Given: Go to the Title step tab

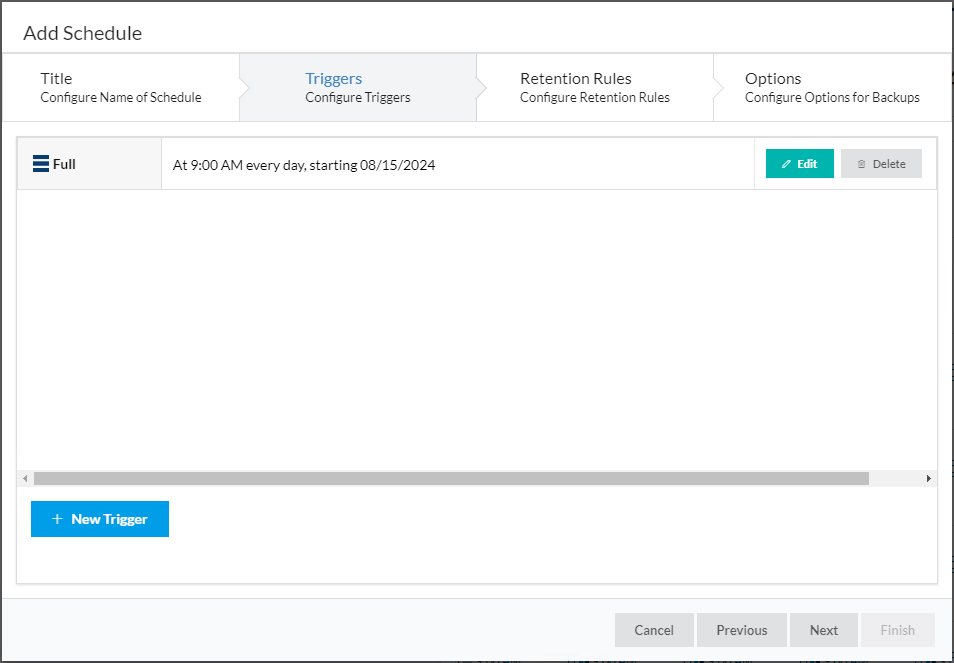Looking at the screenshot, I should (x=120, y=87).
